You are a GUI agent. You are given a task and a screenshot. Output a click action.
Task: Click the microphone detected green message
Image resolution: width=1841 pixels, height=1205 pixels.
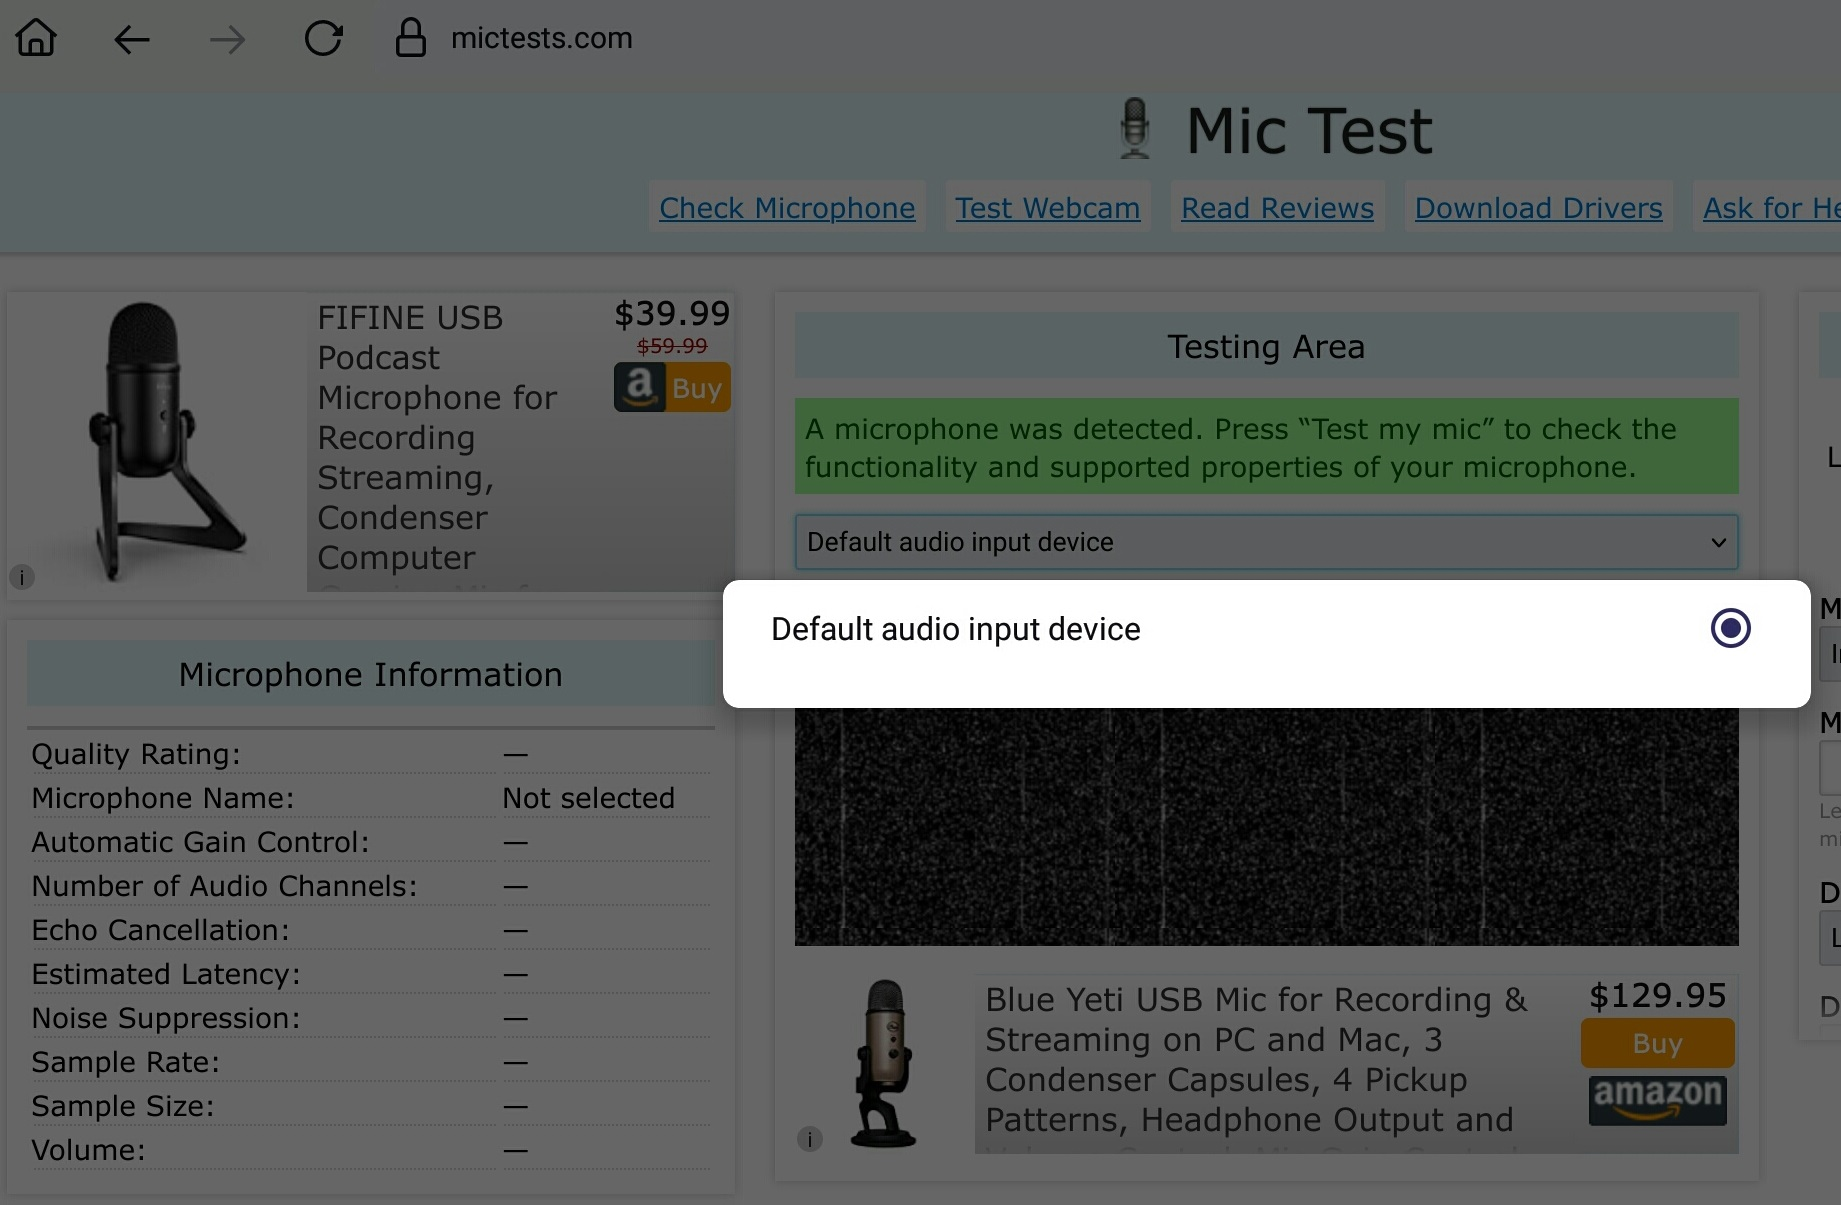tap(1266, 446)
